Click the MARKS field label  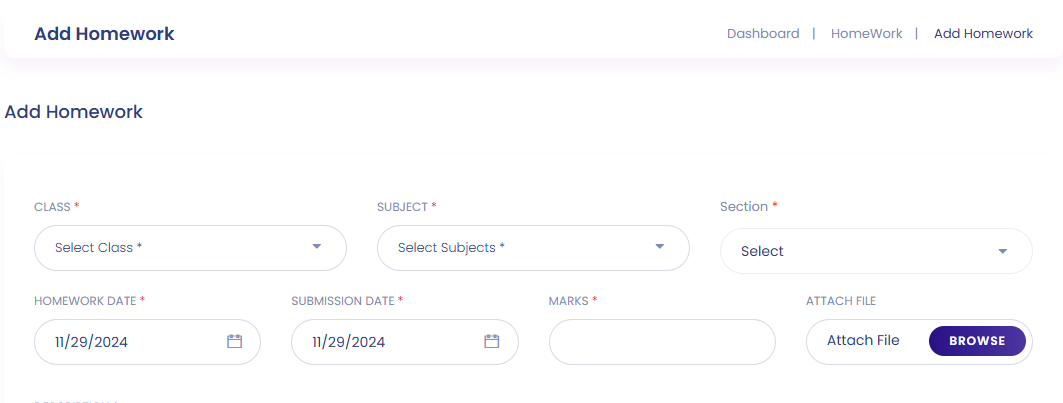tap(568, 300)
